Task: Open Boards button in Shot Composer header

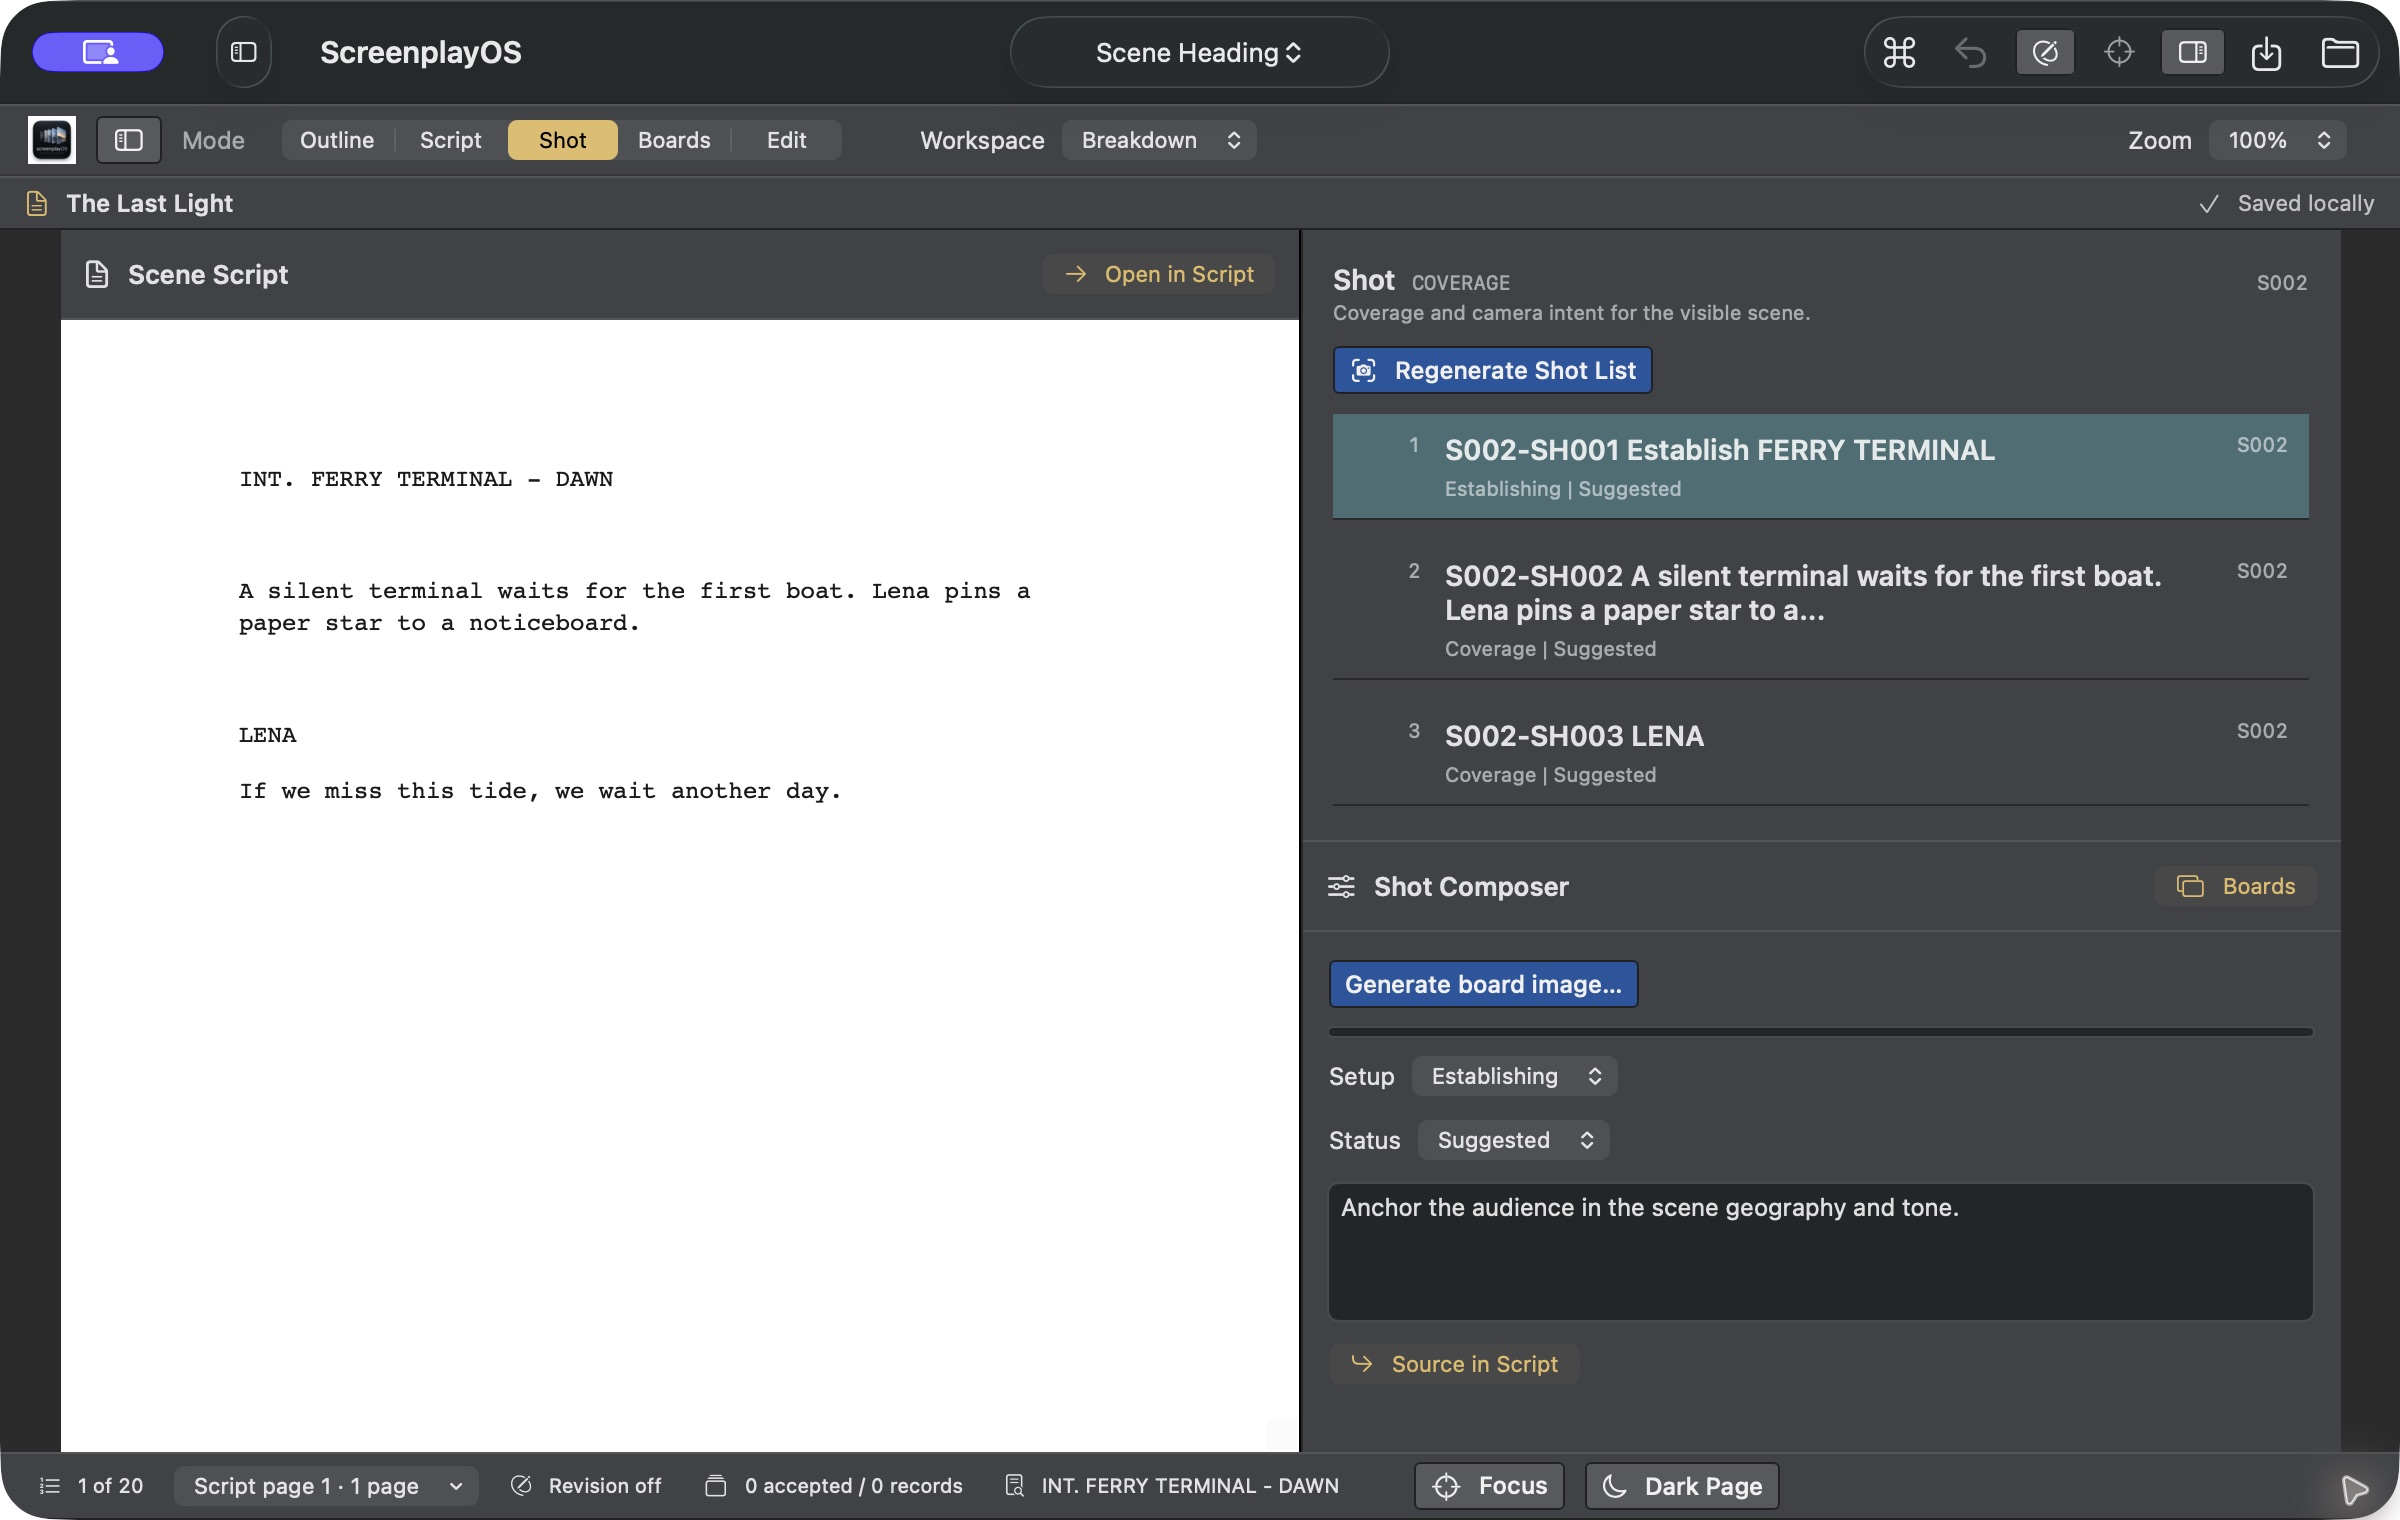Action: (2235, 886)
